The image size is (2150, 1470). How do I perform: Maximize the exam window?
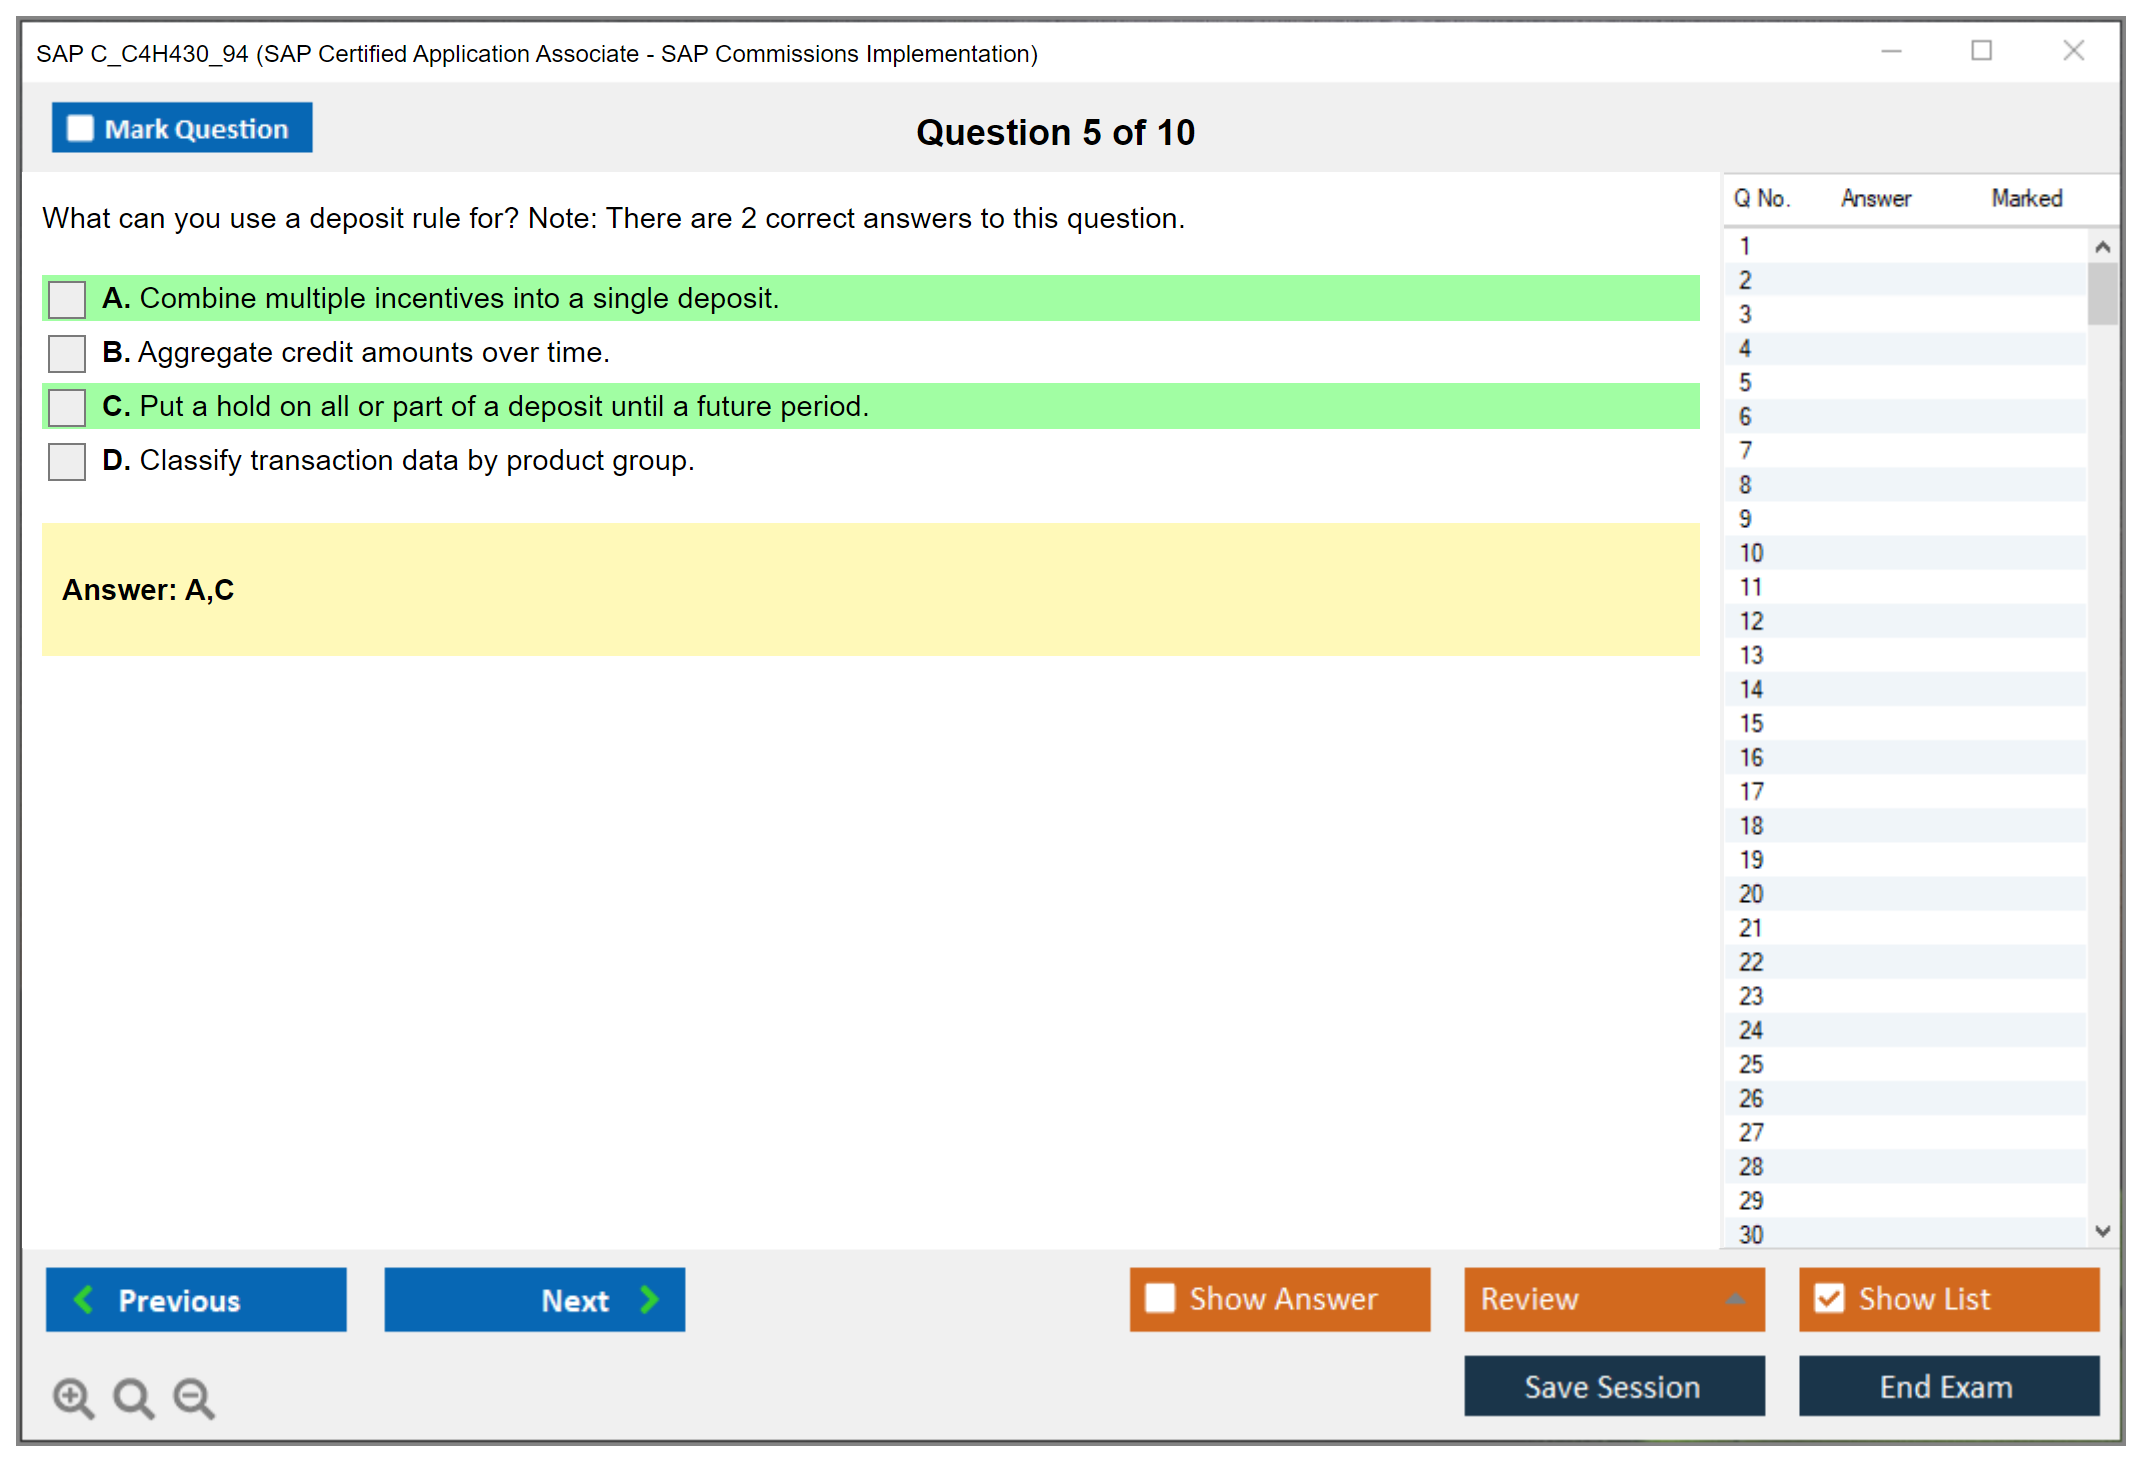click(x=1981, y=51)
